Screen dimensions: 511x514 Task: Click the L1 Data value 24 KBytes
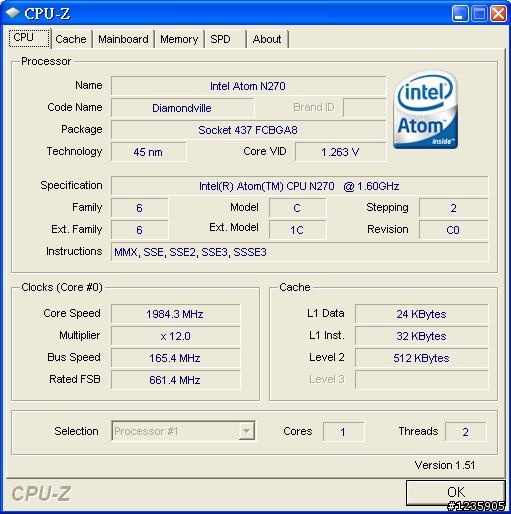tap(421, 314)
